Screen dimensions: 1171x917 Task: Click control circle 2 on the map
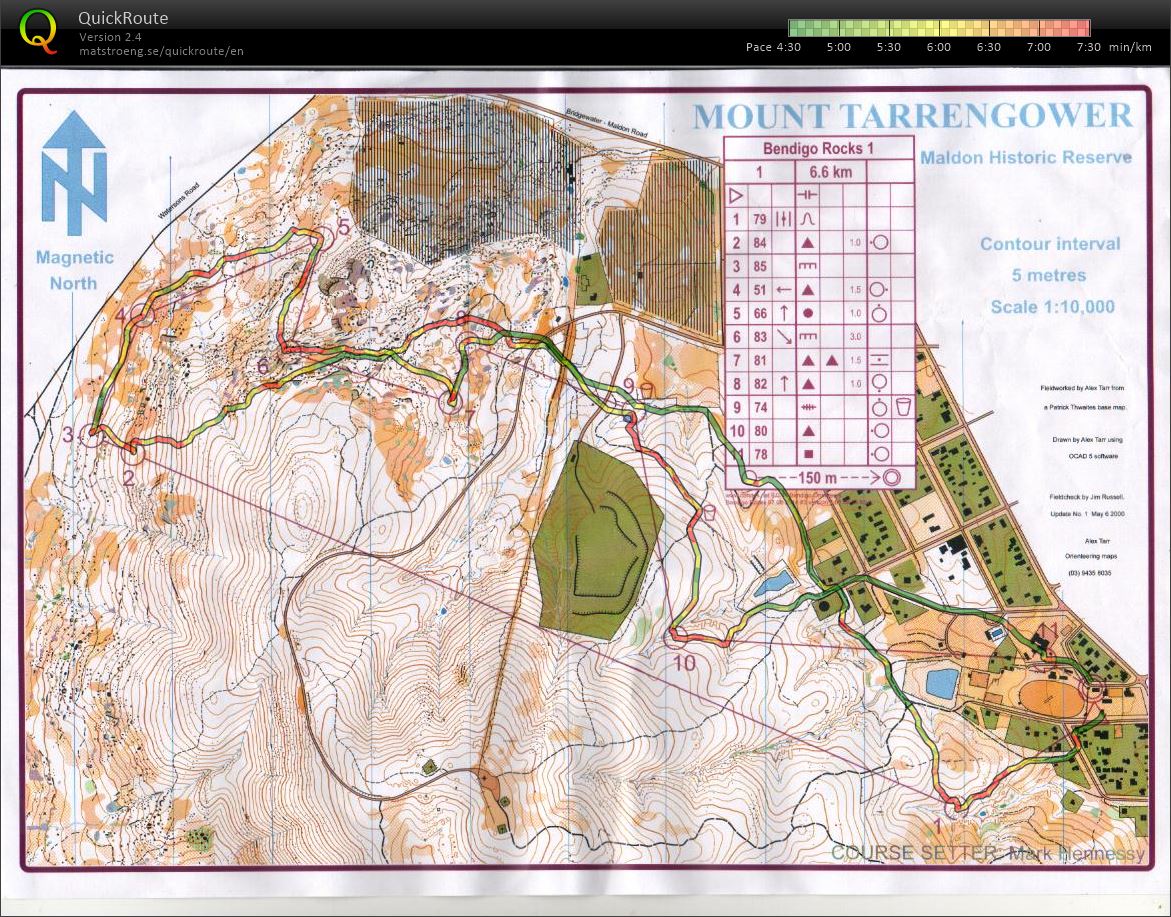pos(134,454)
